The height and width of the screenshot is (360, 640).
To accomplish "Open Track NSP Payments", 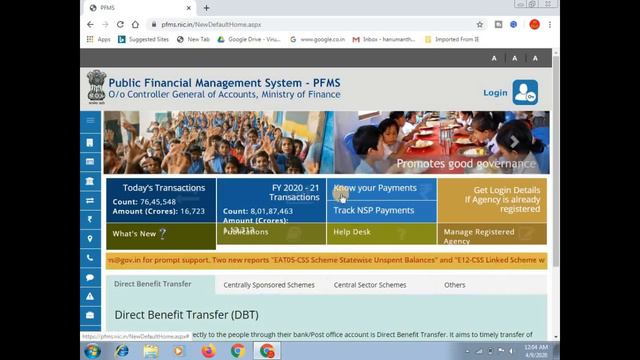I will pos(381,211).
